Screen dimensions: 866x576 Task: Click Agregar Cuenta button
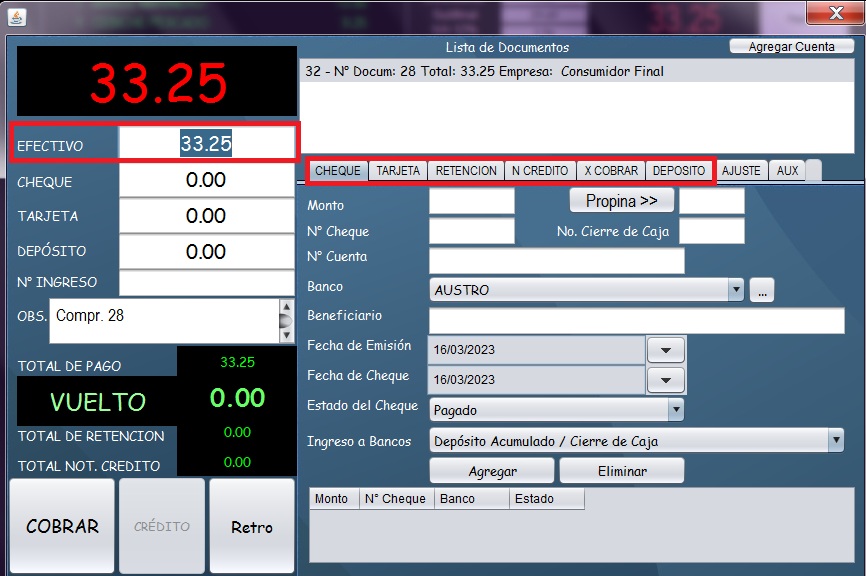pos(791,47)
